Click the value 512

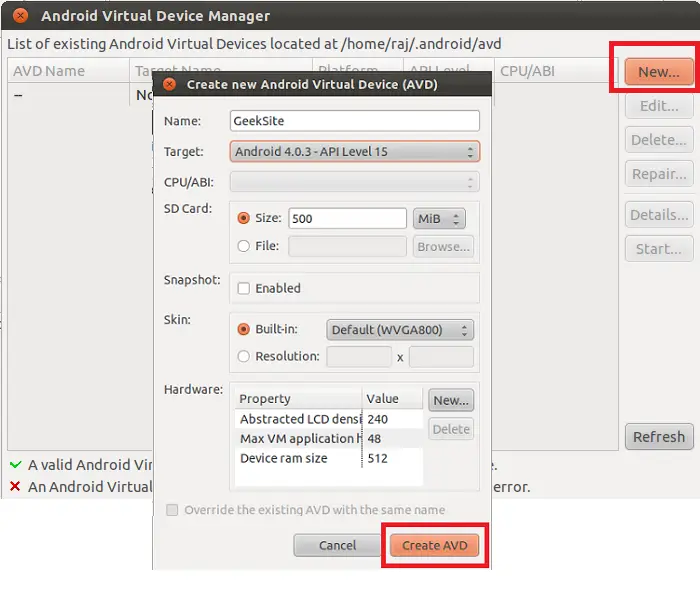click(x=377, y=458)
